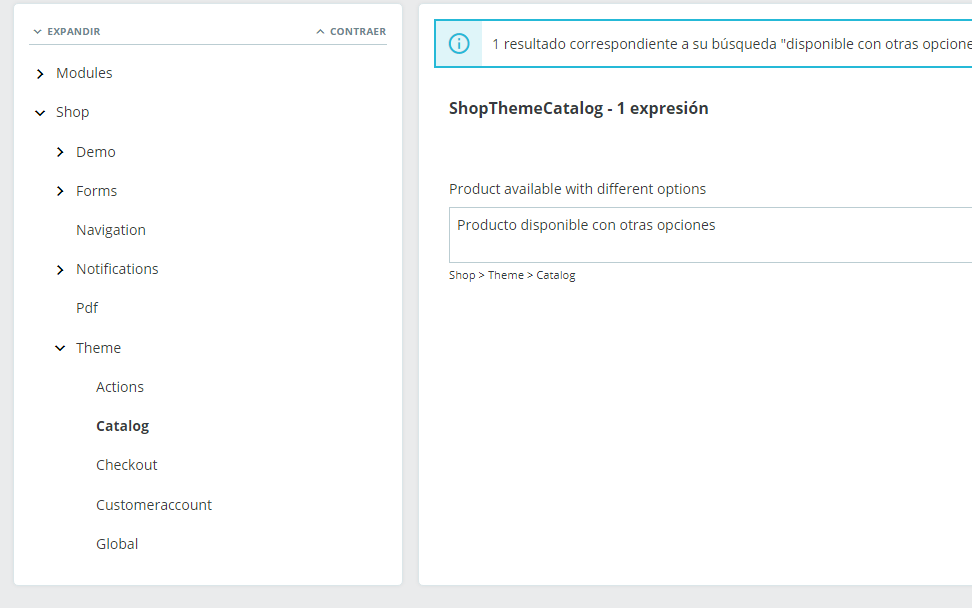
Task: Select the Checkout item under Theme
Action: point(127,465)
